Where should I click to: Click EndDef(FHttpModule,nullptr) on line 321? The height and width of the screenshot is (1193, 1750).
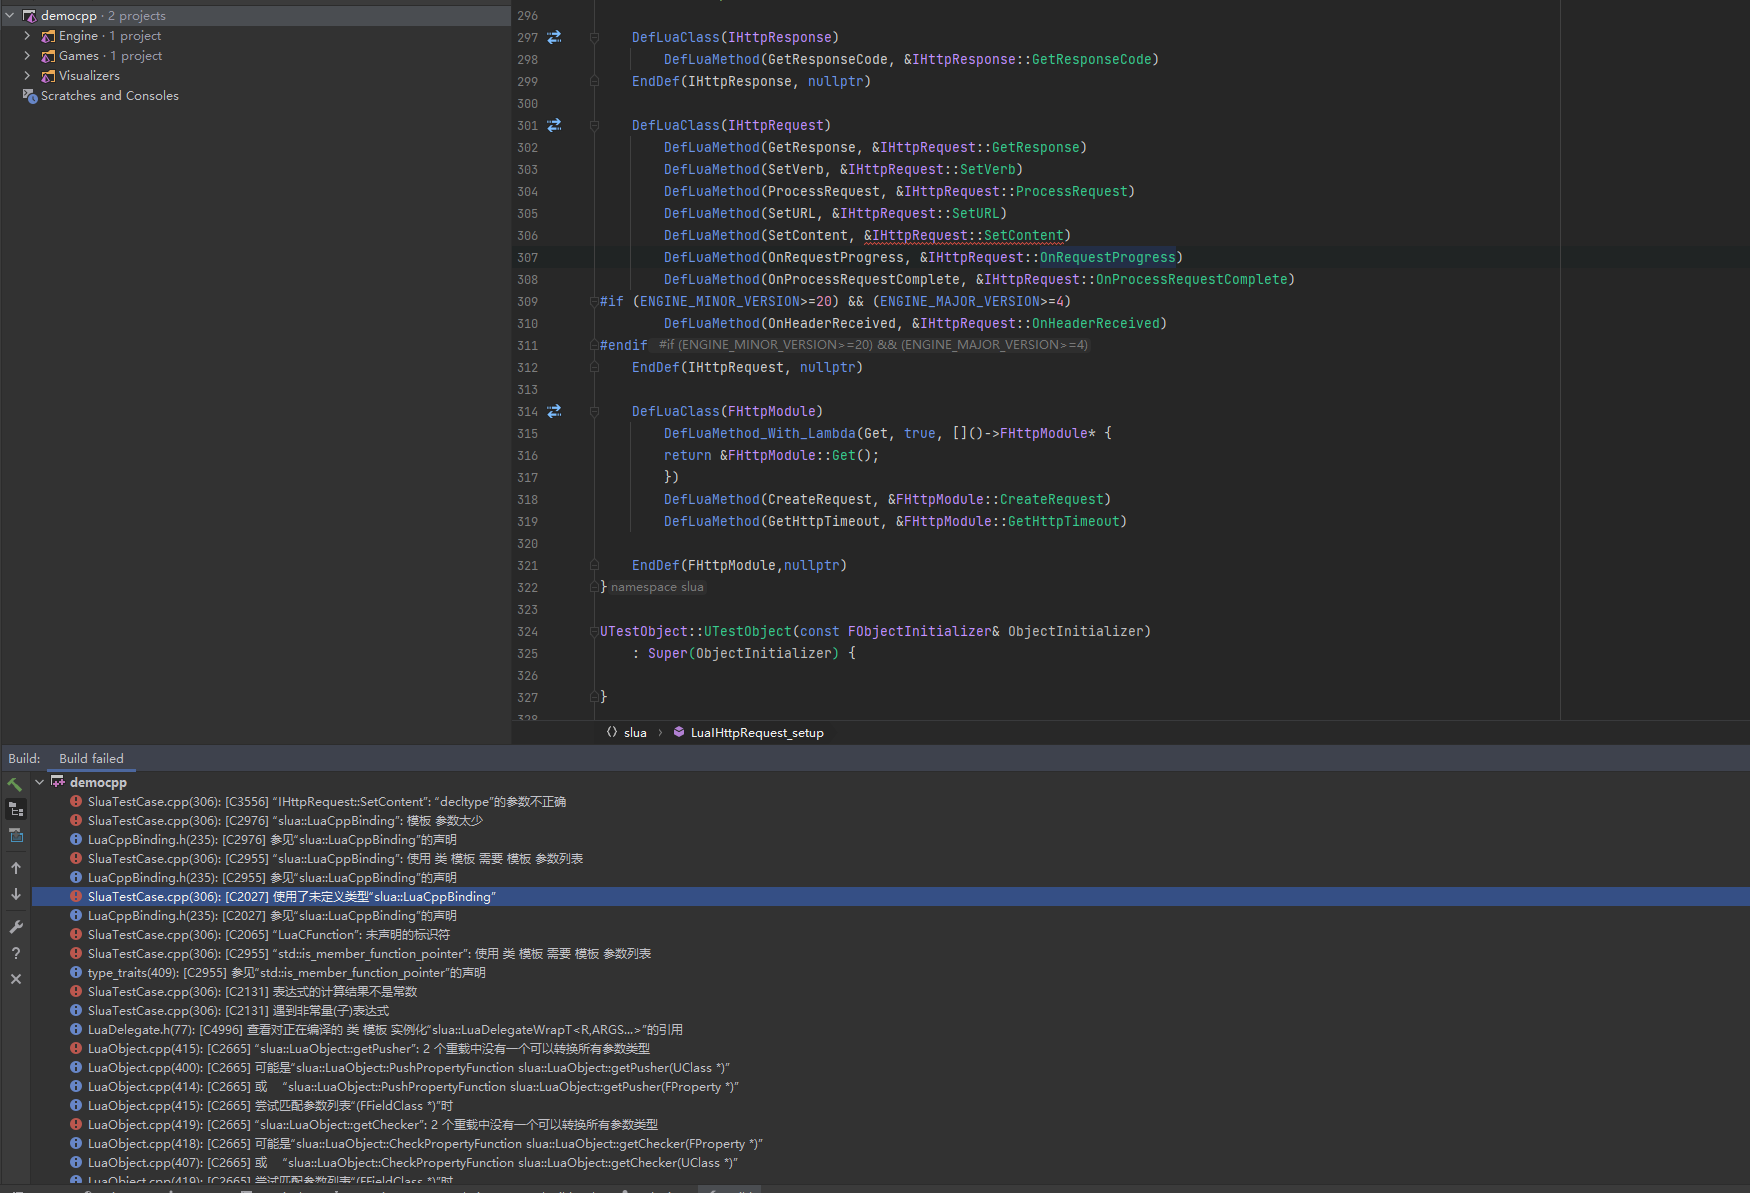[739, 565]
